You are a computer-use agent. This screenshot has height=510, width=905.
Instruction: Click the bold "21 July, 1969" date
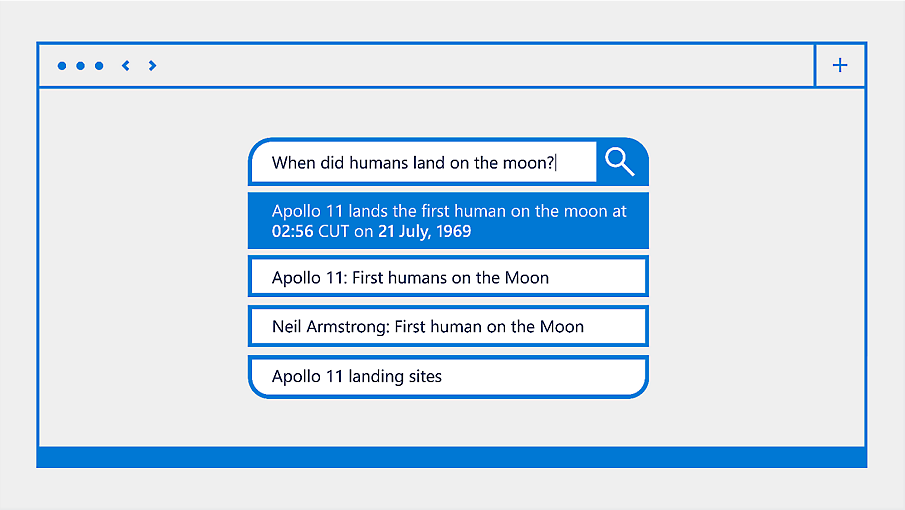424,231
